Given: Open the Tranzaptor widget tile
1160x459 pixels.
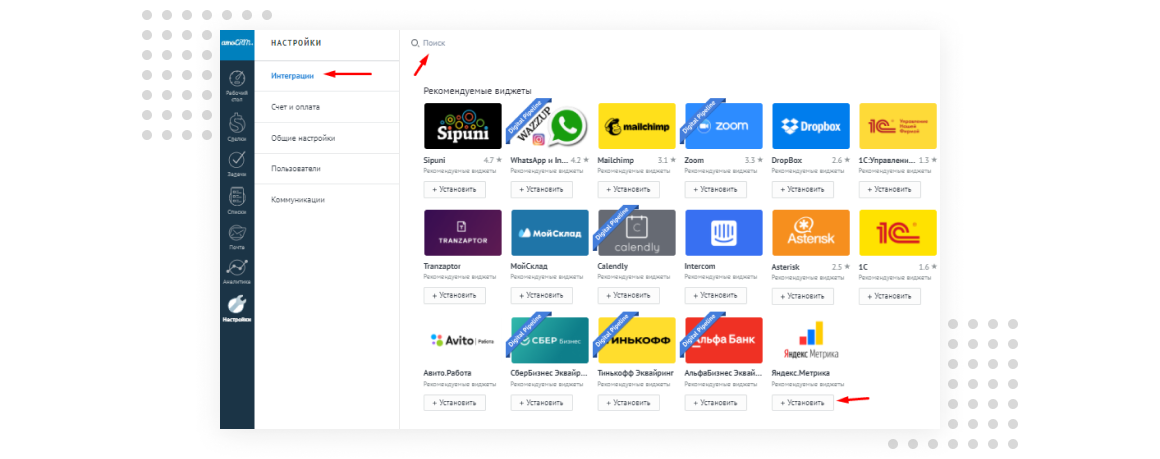Looking at the screenshot, I should (462, 232).
